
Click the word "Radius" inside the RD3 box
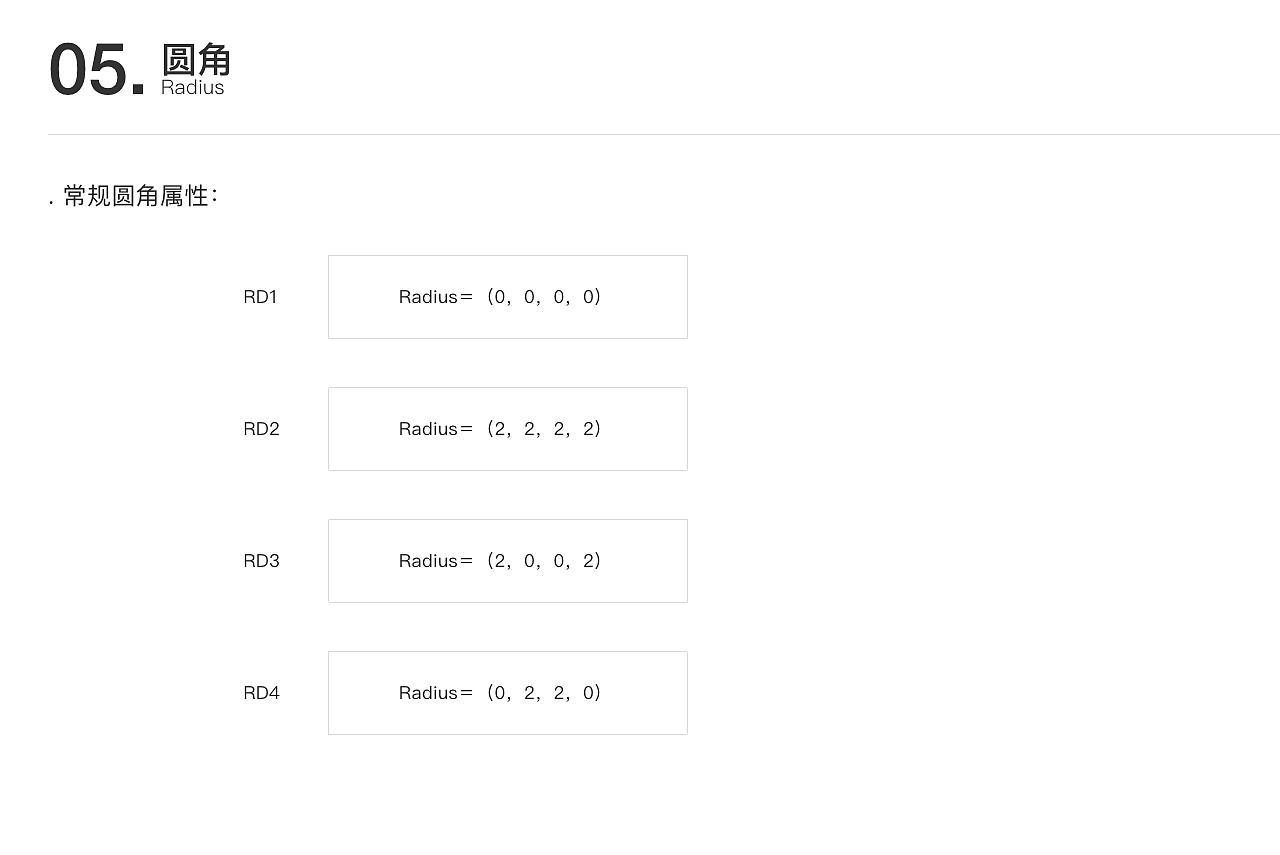click(x=428, y=561)
